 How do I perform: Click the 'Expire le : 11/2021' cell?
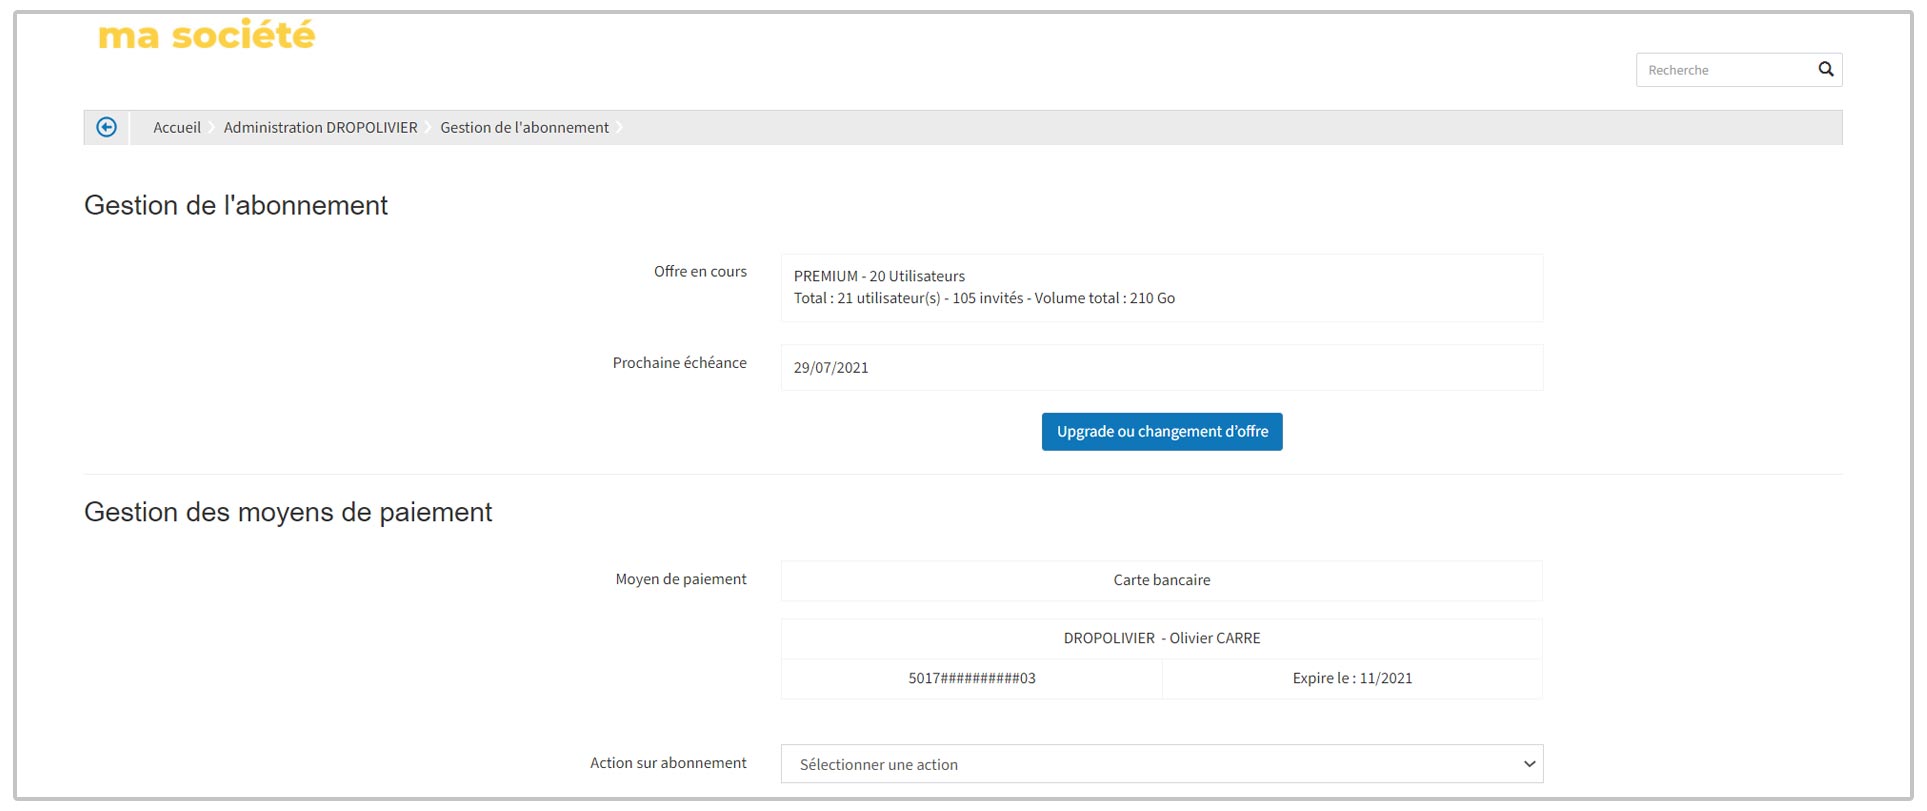pos(1352,678)
